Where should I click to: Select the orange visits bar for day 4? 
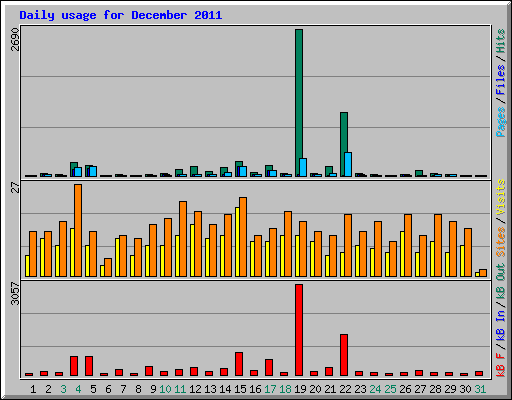[x=78, y=230]
